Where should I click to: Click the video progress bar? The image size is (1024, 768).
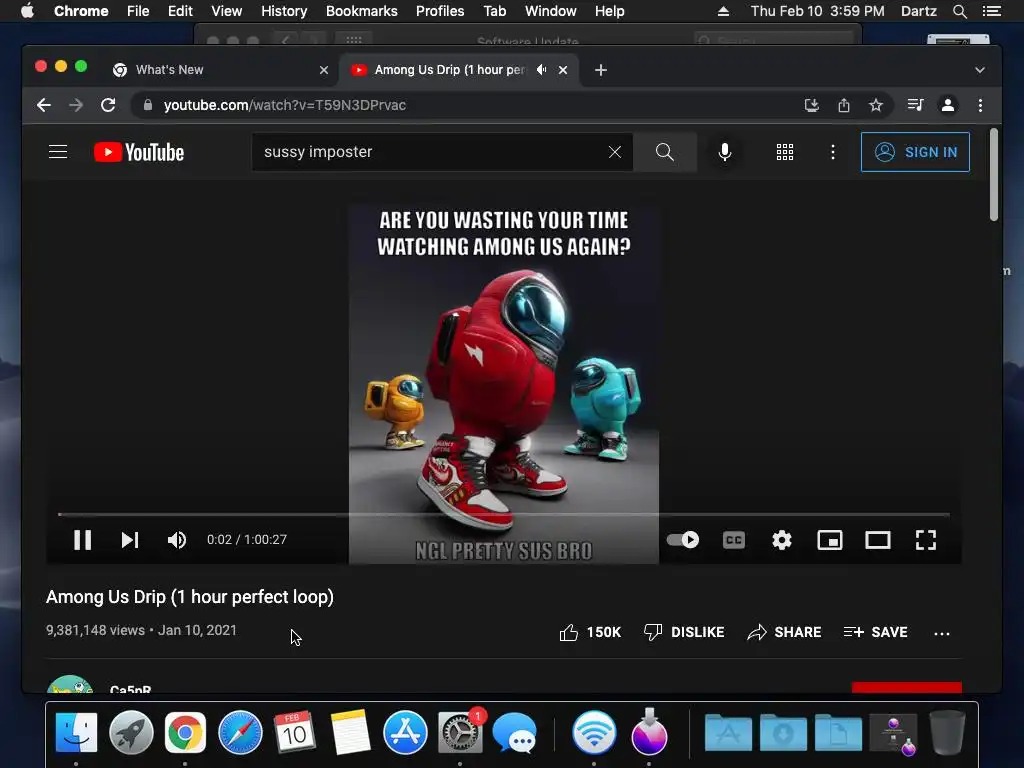tap(504, 515)
